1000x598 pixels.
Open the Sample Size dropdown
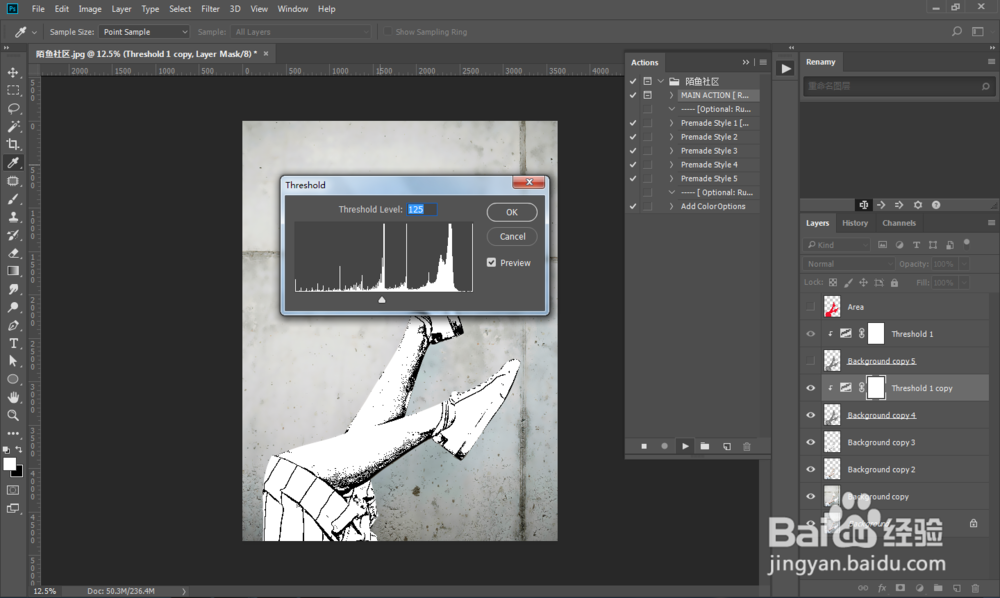[145, 31]
